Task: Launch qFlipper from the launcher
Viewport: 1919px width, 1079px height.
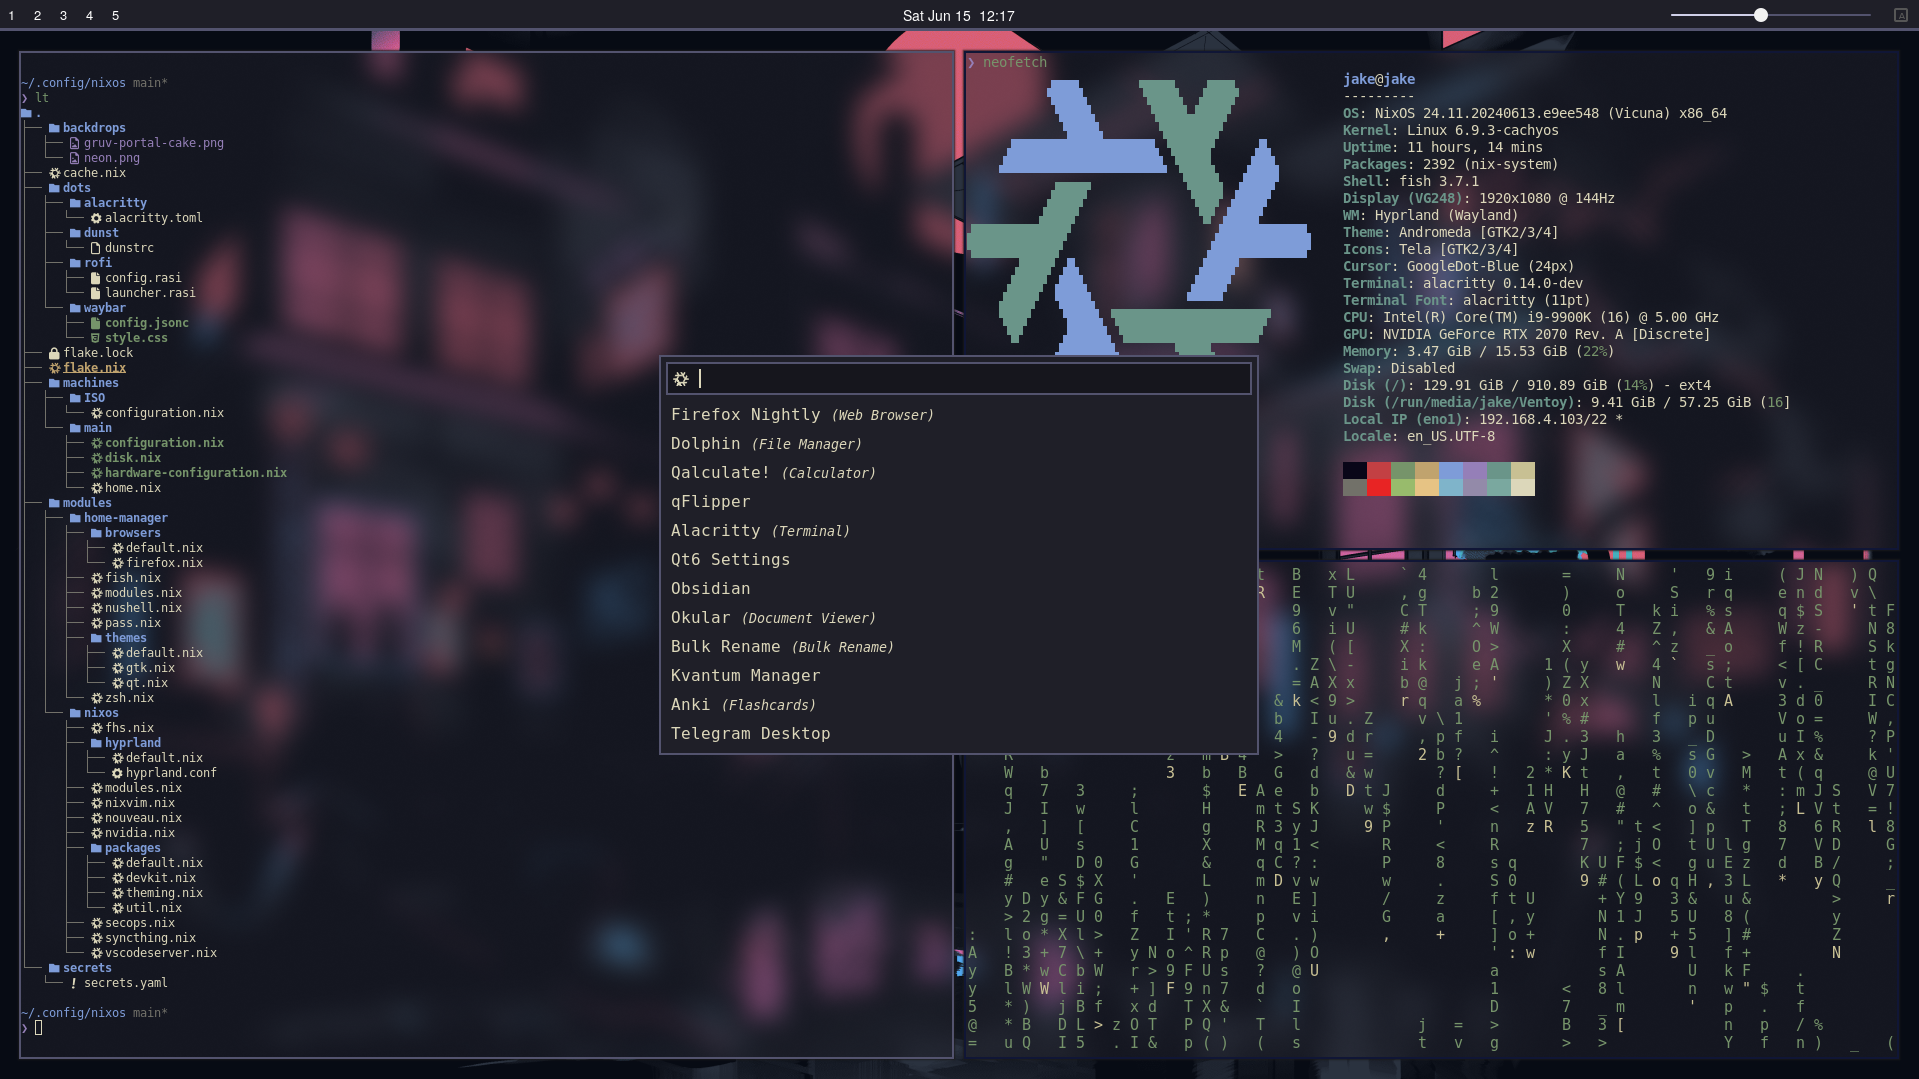Action: pyautogui.click(x=958, y=501)
